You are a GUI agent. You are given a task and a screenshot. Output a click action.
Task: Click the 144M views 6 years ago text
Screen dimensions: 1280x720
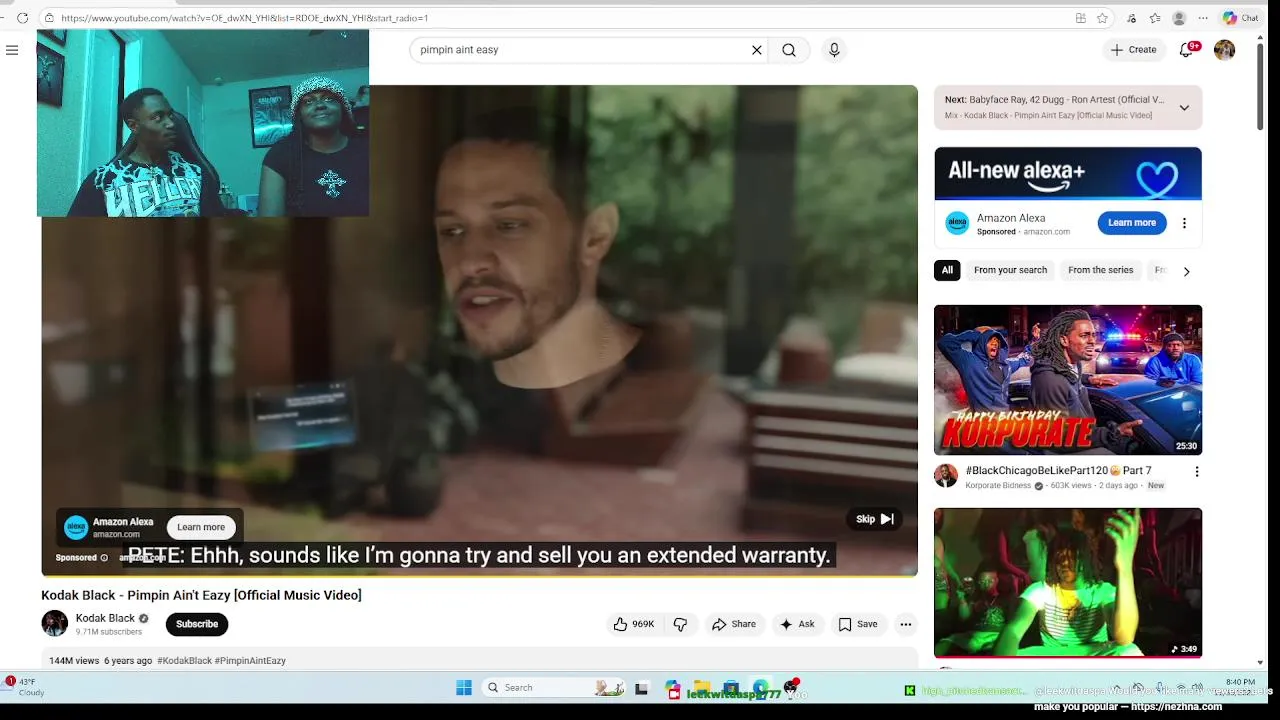pos(100,661)
